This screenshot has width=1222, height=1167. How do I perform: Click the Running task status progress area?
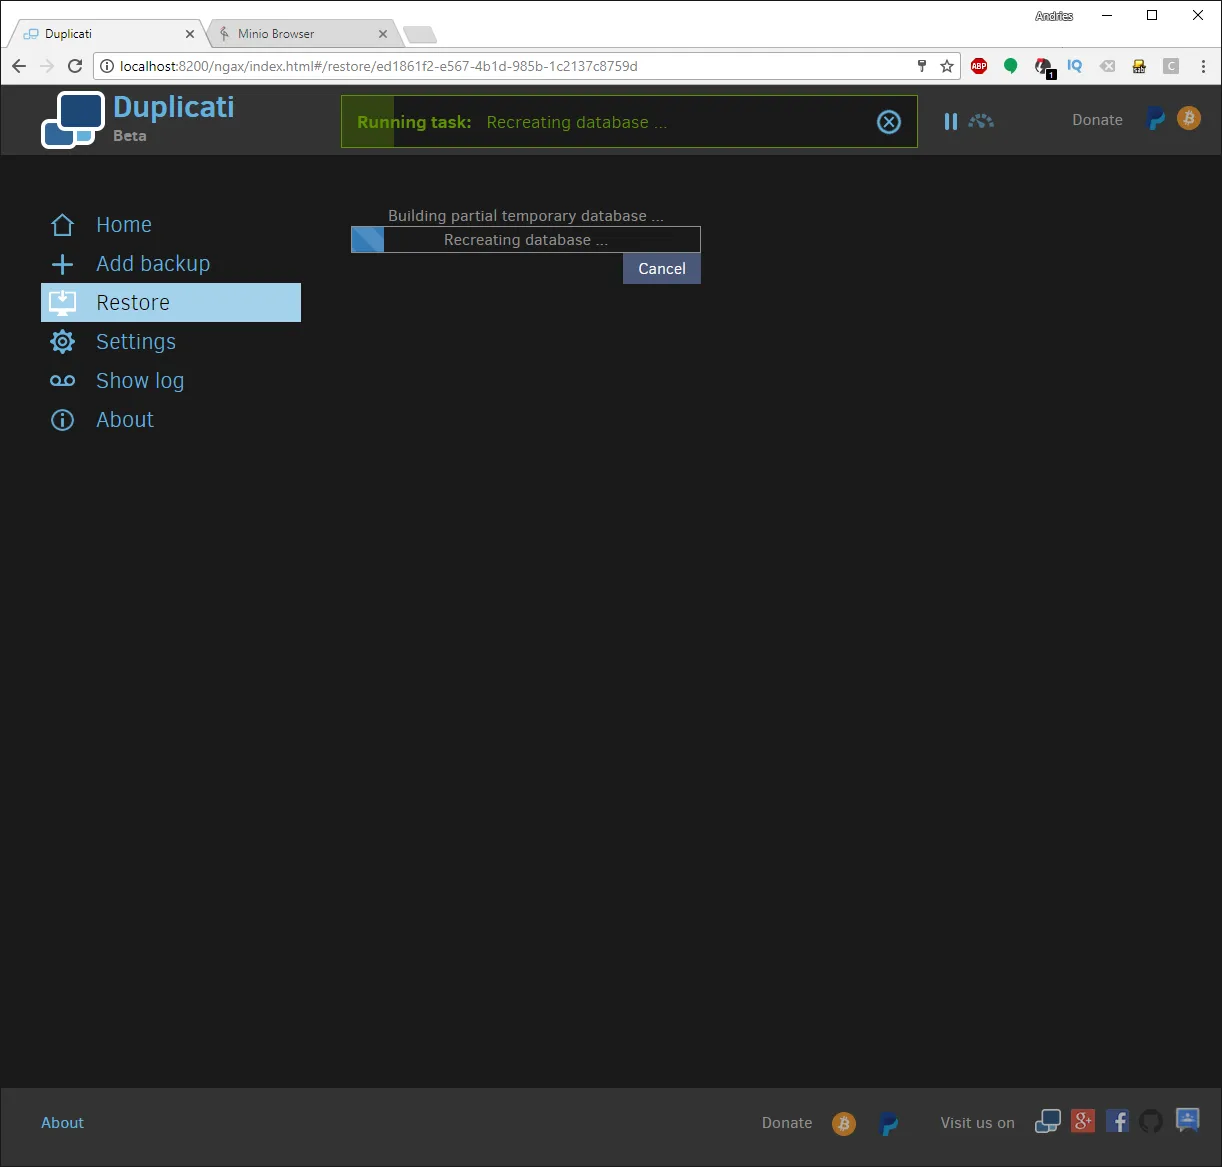629,122
